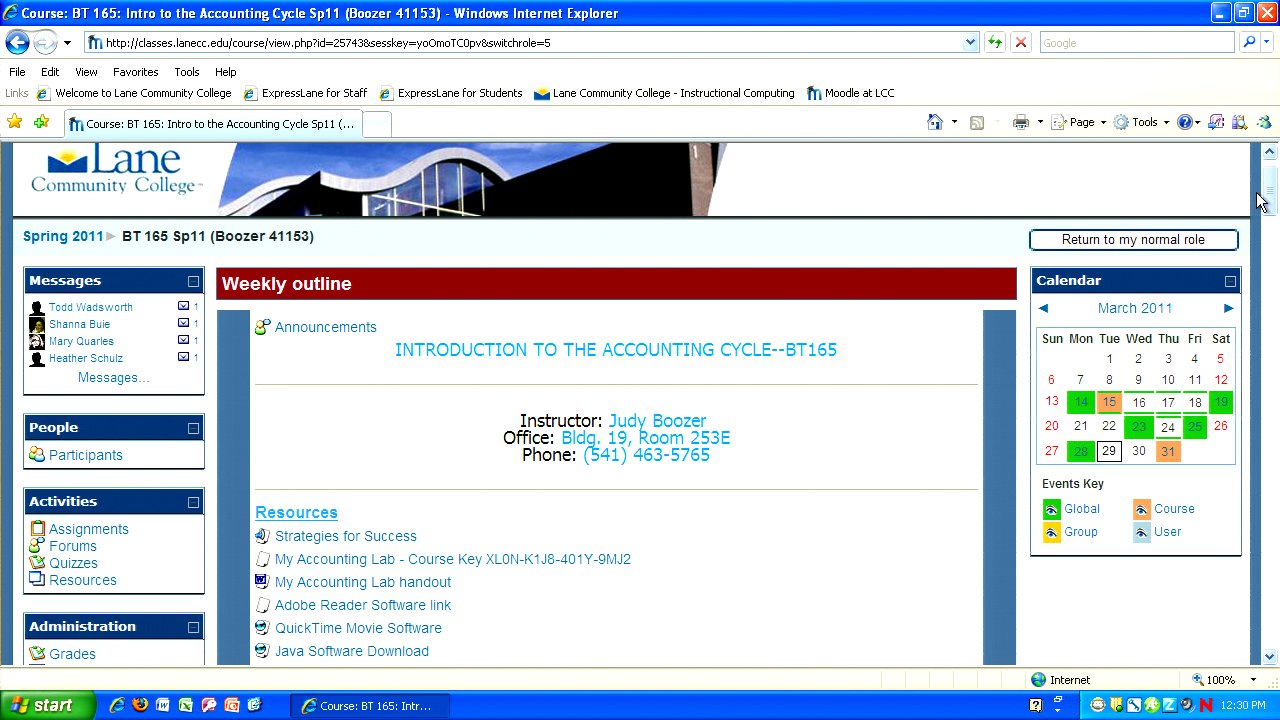
Task: Toggle Course events eye icon
Action: pyautogui.click(x=1141, y=510)
